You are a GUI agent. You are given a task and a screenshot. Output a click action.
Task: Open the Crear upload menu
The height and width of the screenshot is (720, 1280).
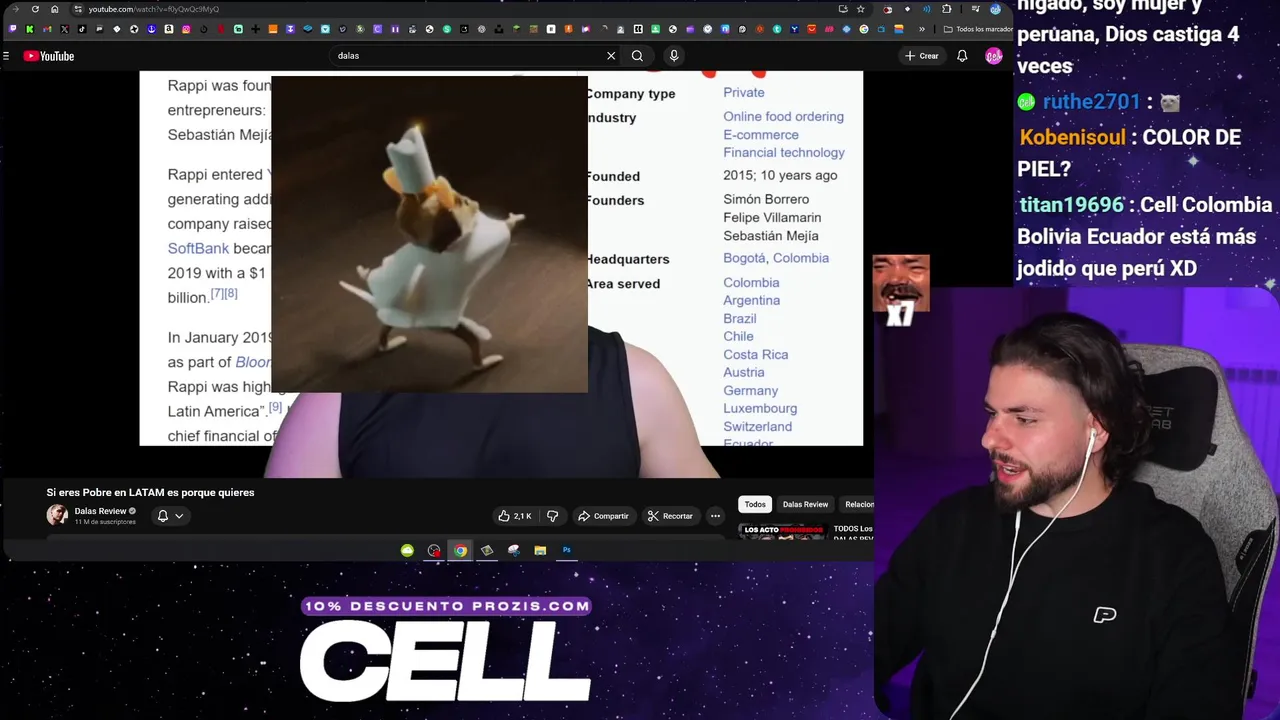coord(921,56)
